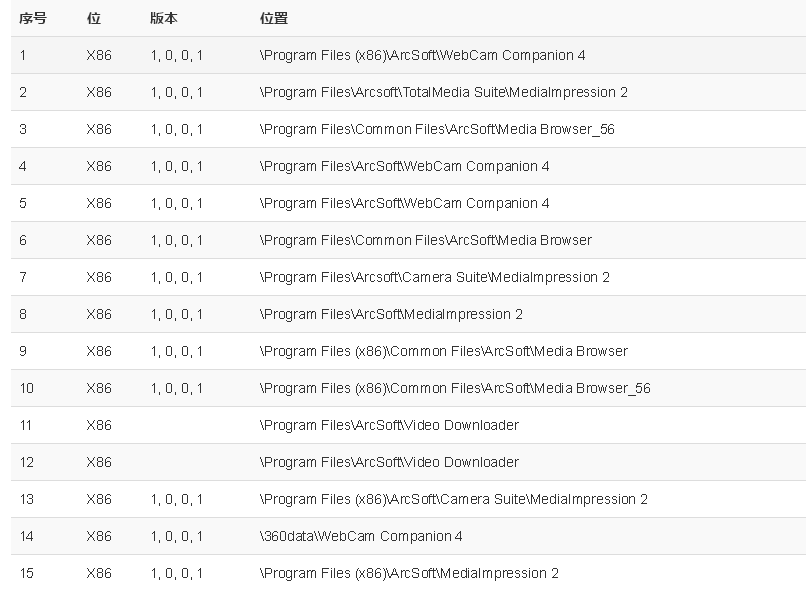The image size is (806, 600).
Task: Select row 9 path Program Files (x86)\Common Files\ArcSoft\Media Browser
Action: [x=444, y=351]
